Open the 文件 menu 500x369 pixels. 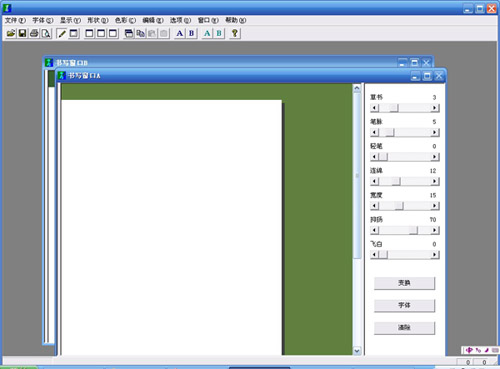point(15,20)
